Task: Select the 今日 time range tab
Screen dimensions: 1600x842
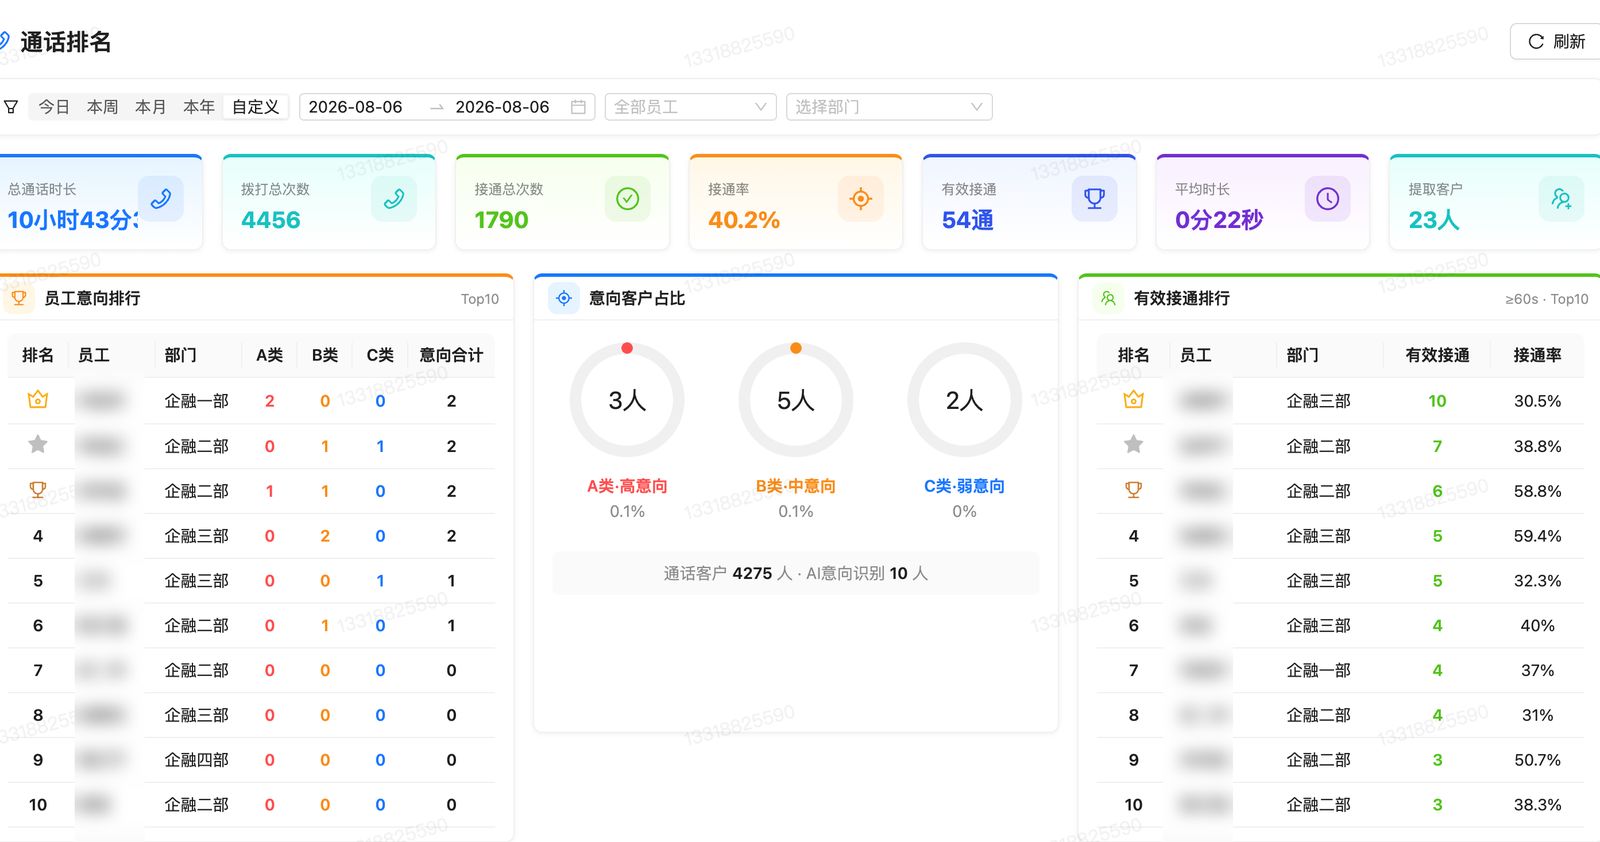Action: pos(54,107)
